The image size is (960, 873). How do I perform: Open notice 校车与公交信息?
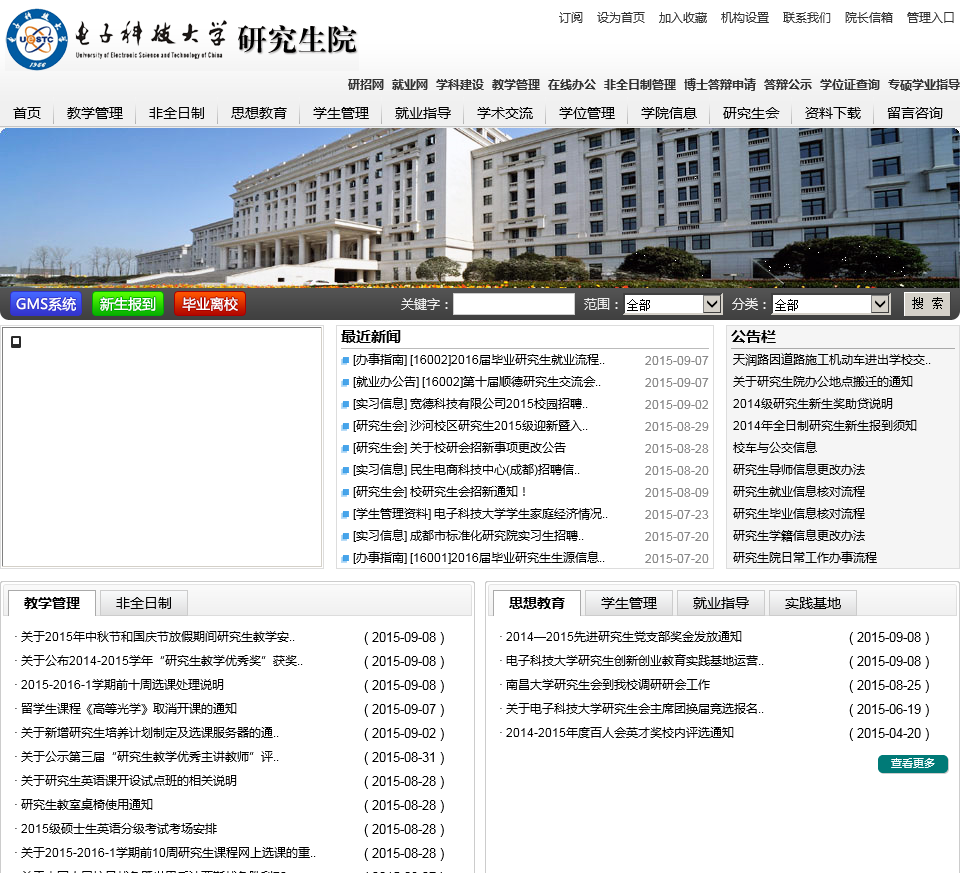(774, 448)
